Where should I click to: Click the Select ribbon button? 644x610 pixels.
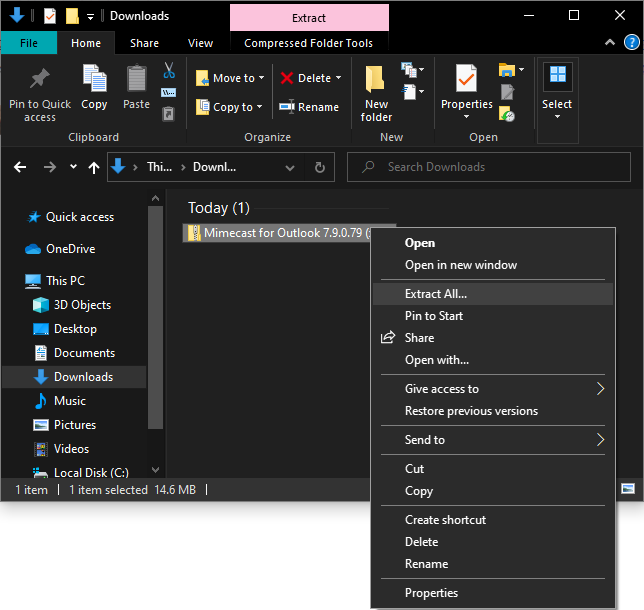[557, 92]
